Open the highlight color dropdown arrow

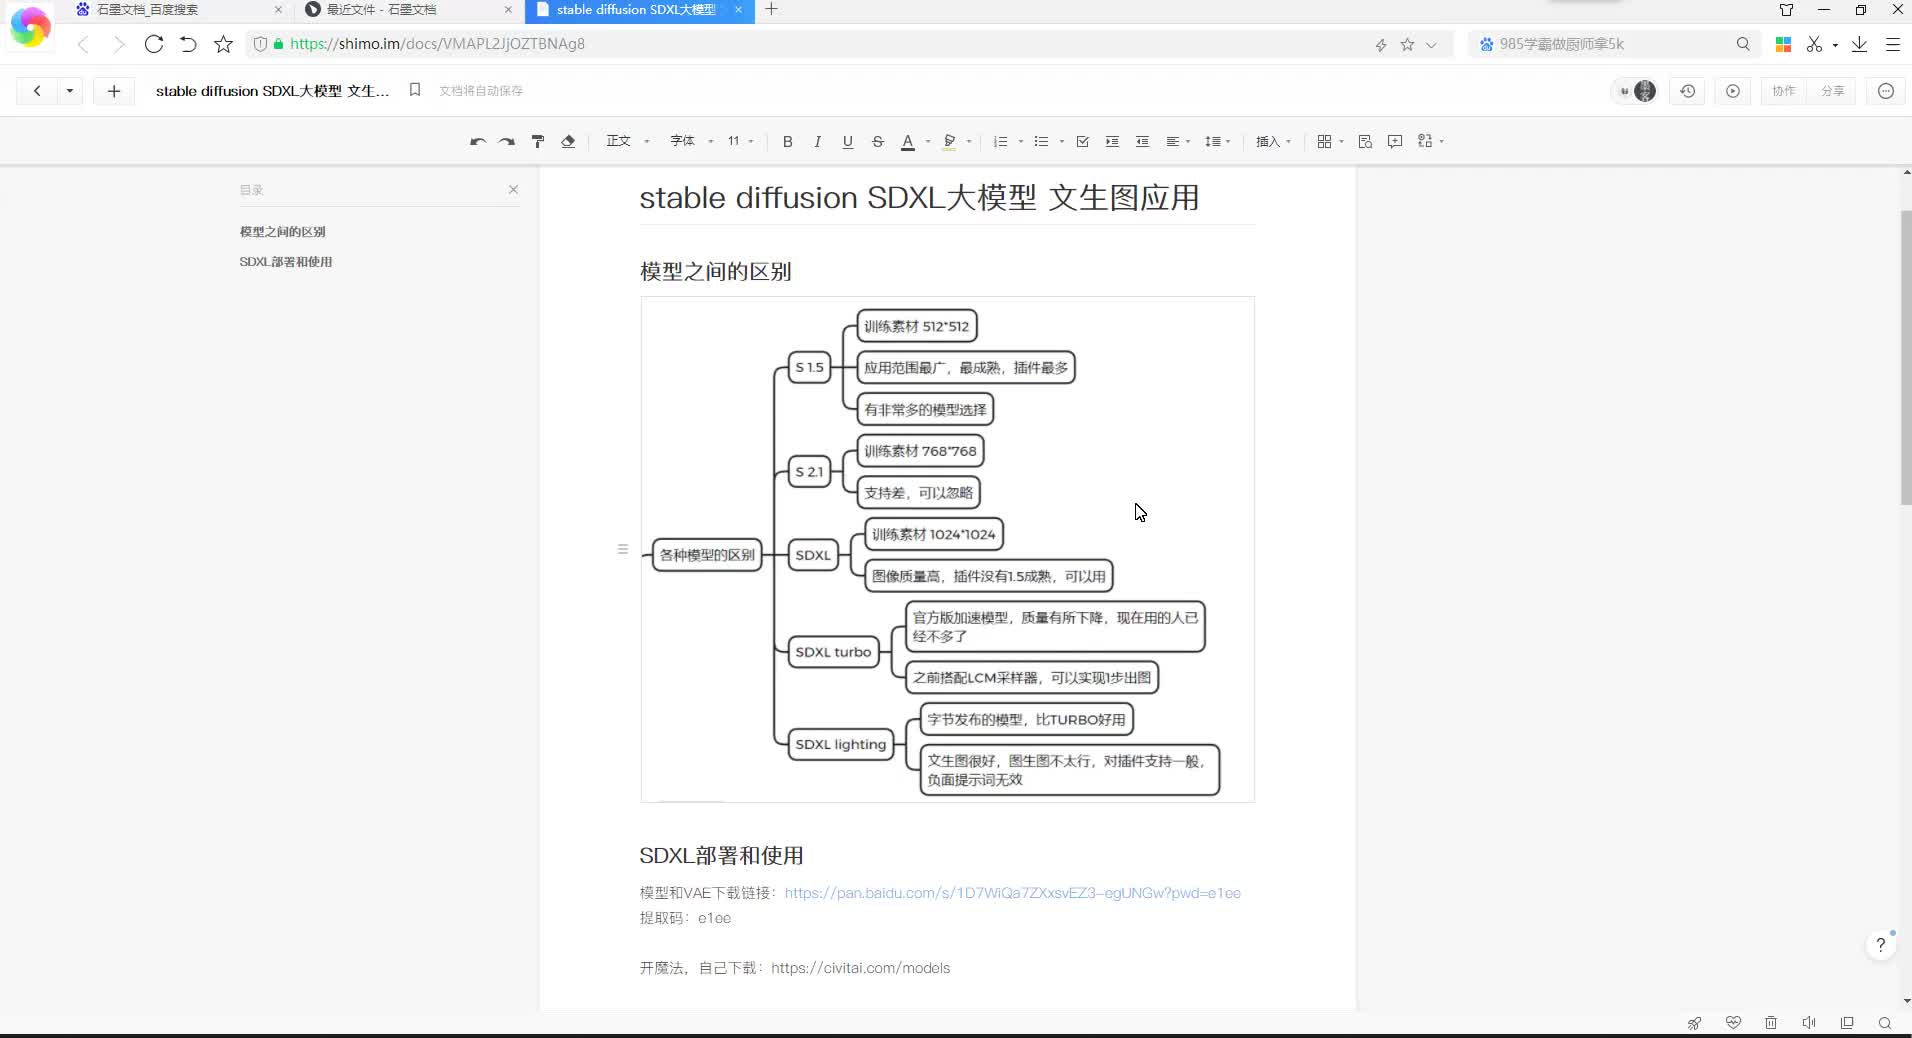(x=969, y=142)
